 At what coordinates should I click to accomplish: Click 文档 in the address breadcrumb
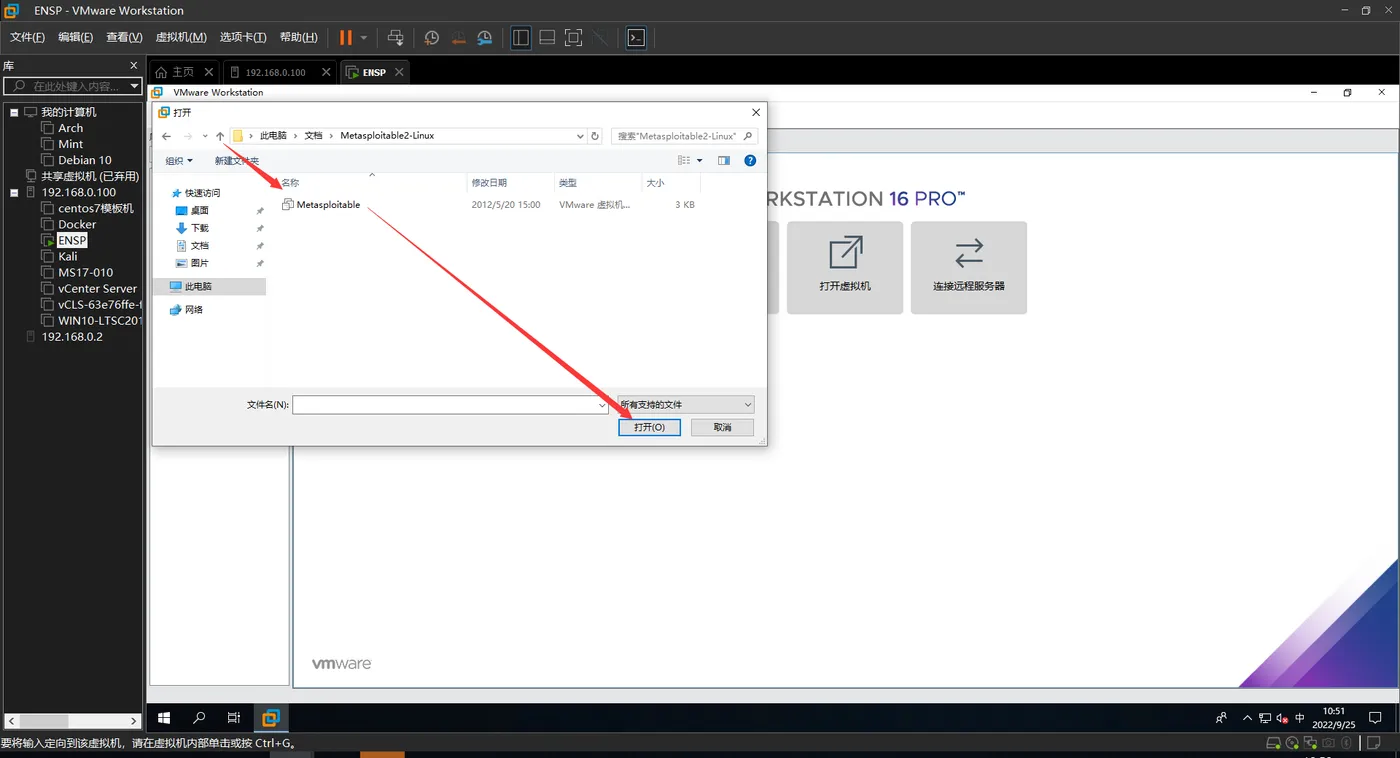tap(314, 136)
